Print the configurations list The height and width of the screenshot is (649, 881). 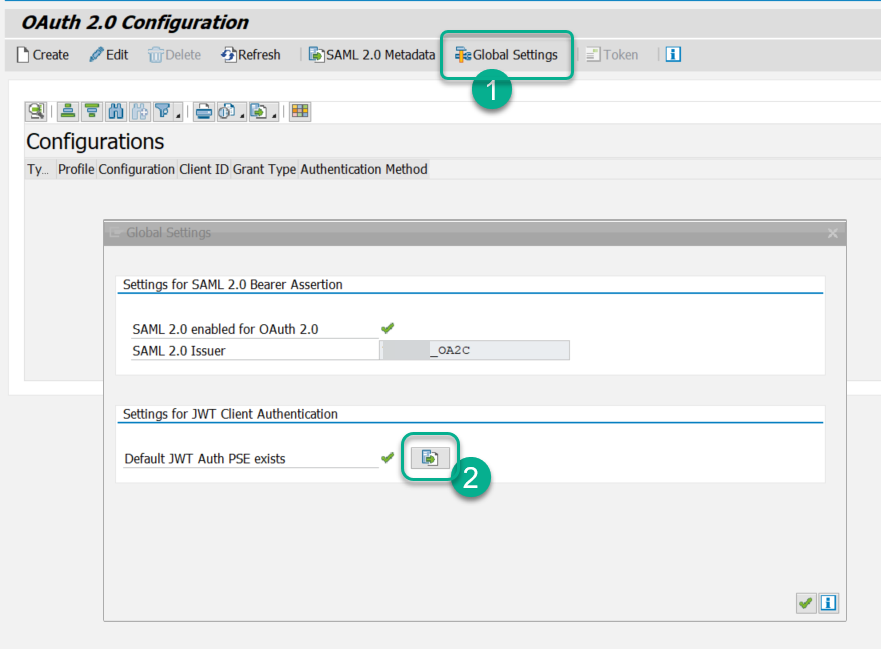203,111
